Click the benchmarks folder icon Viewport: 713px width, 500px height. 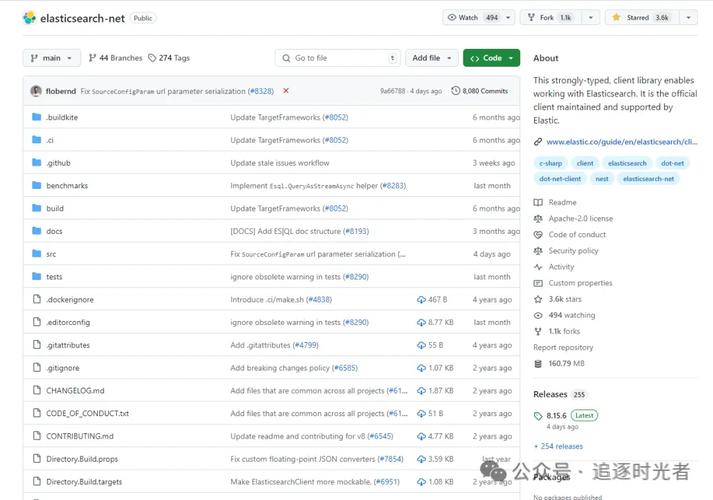coord(37,185)
